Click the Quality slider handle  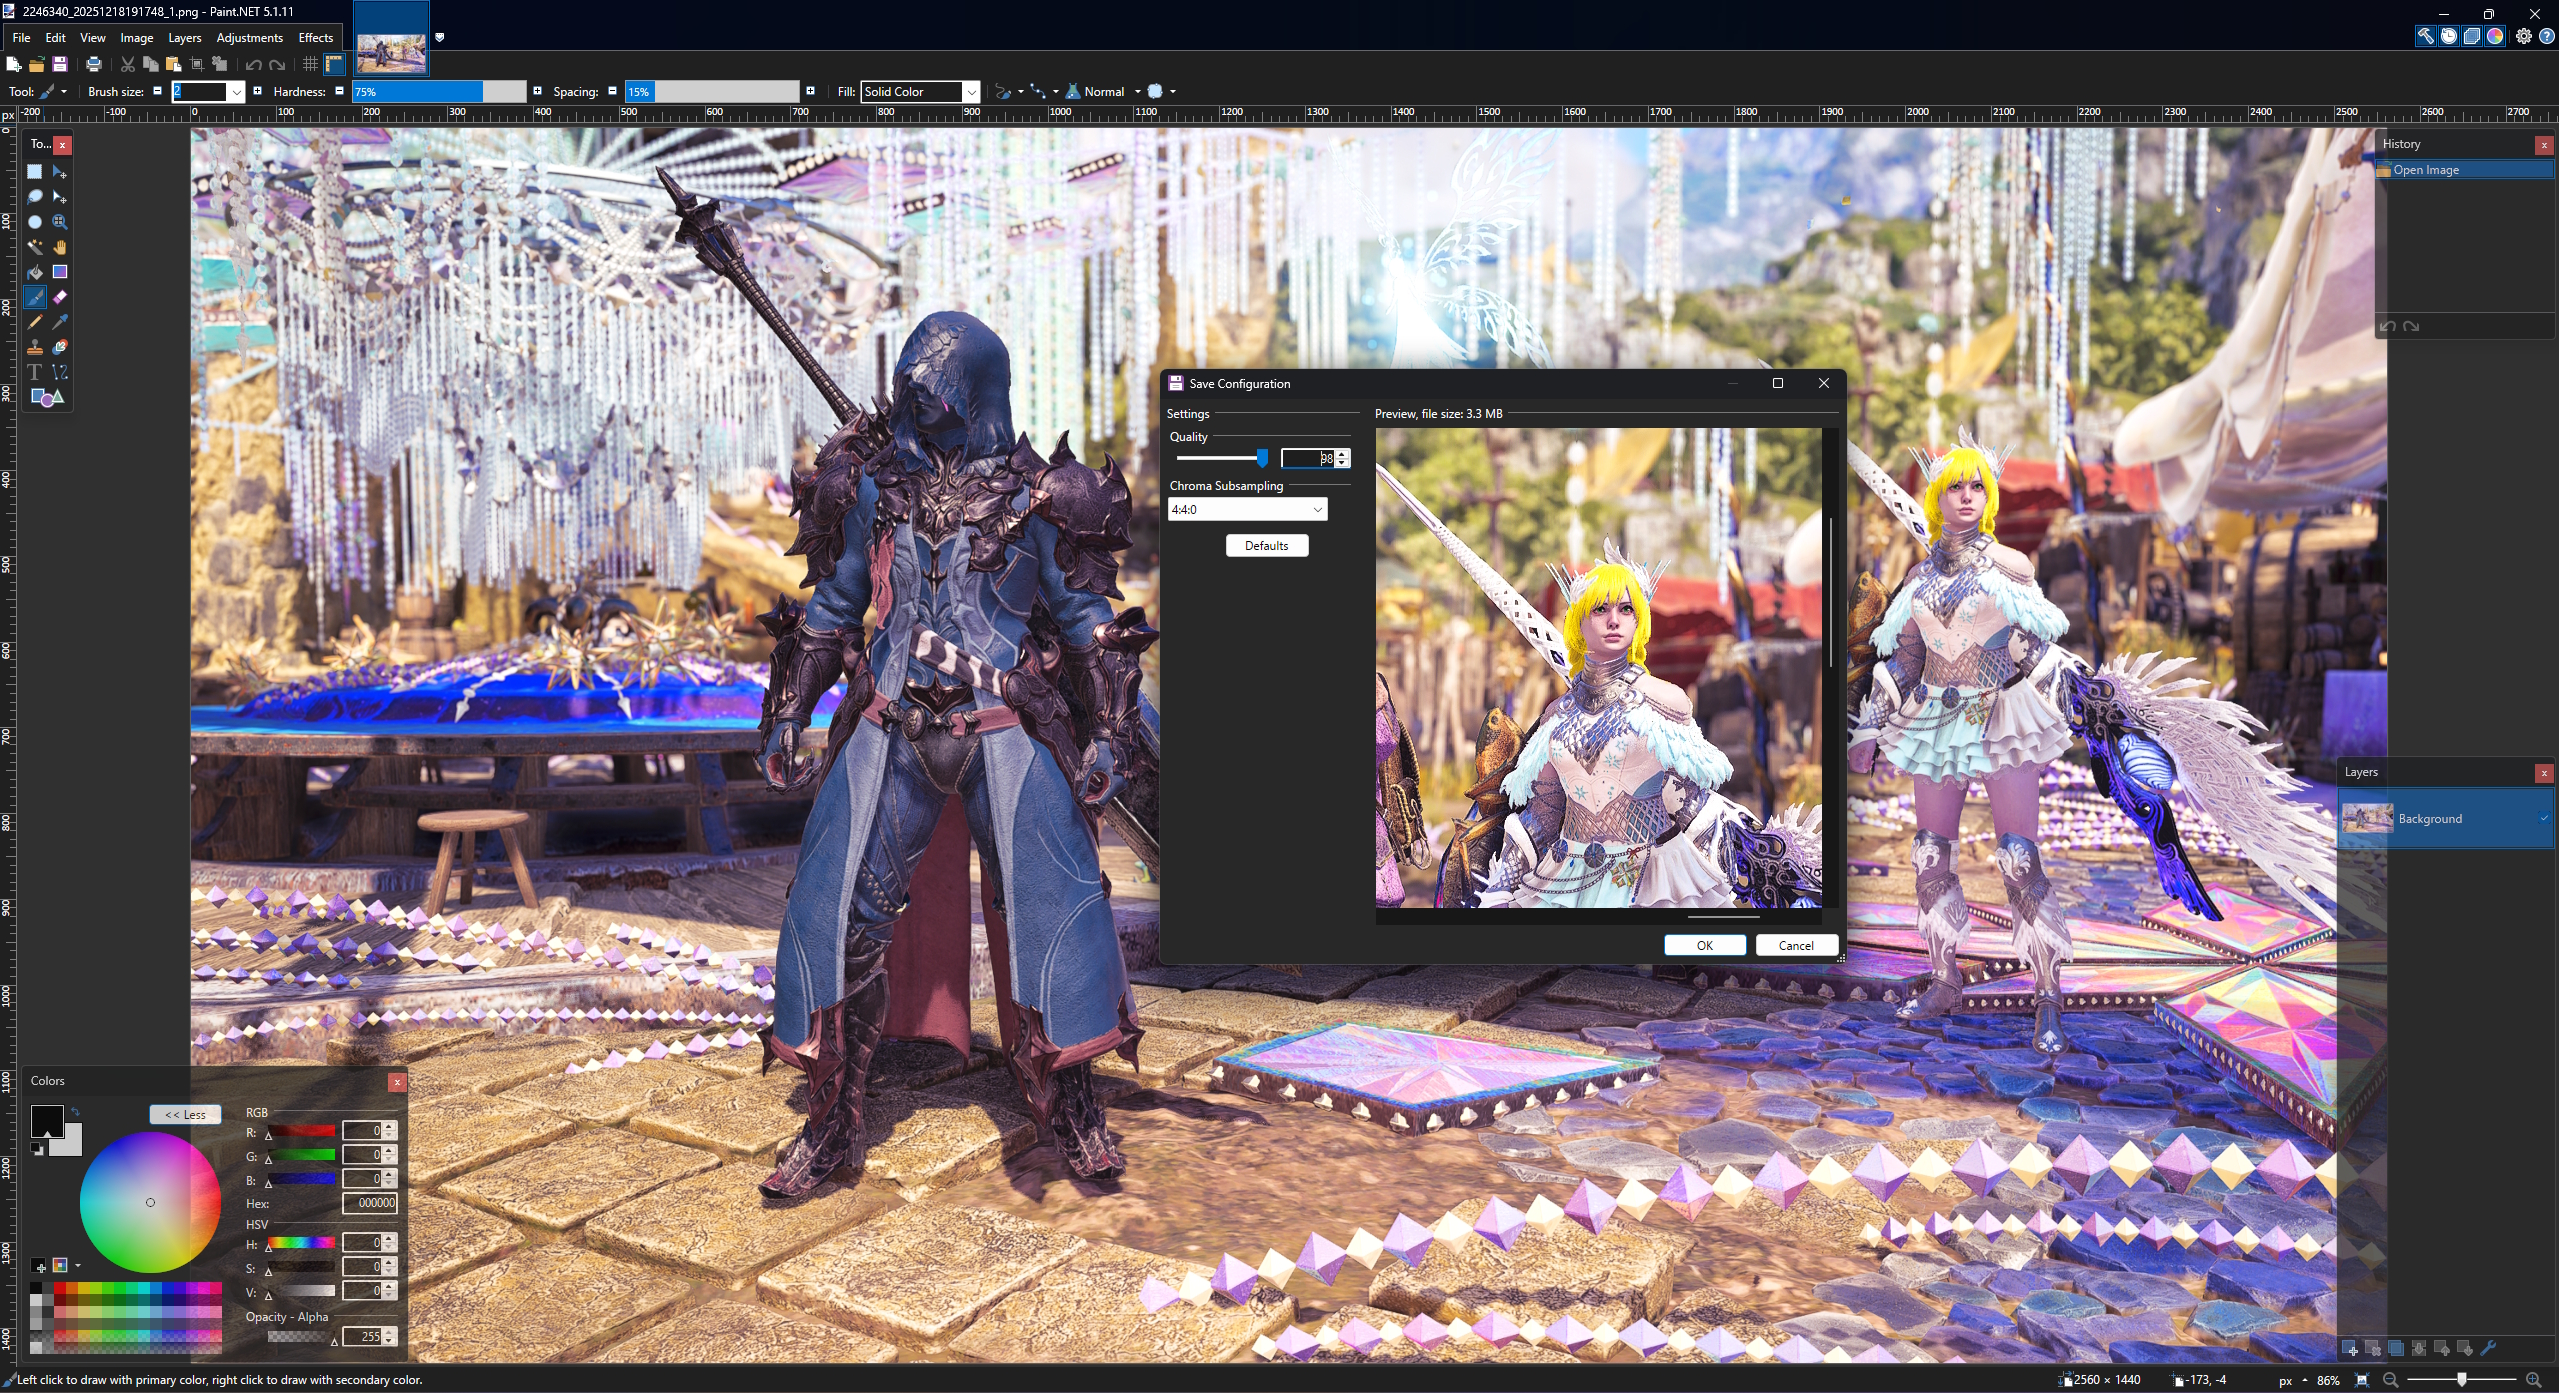[x=1262, y=458]
